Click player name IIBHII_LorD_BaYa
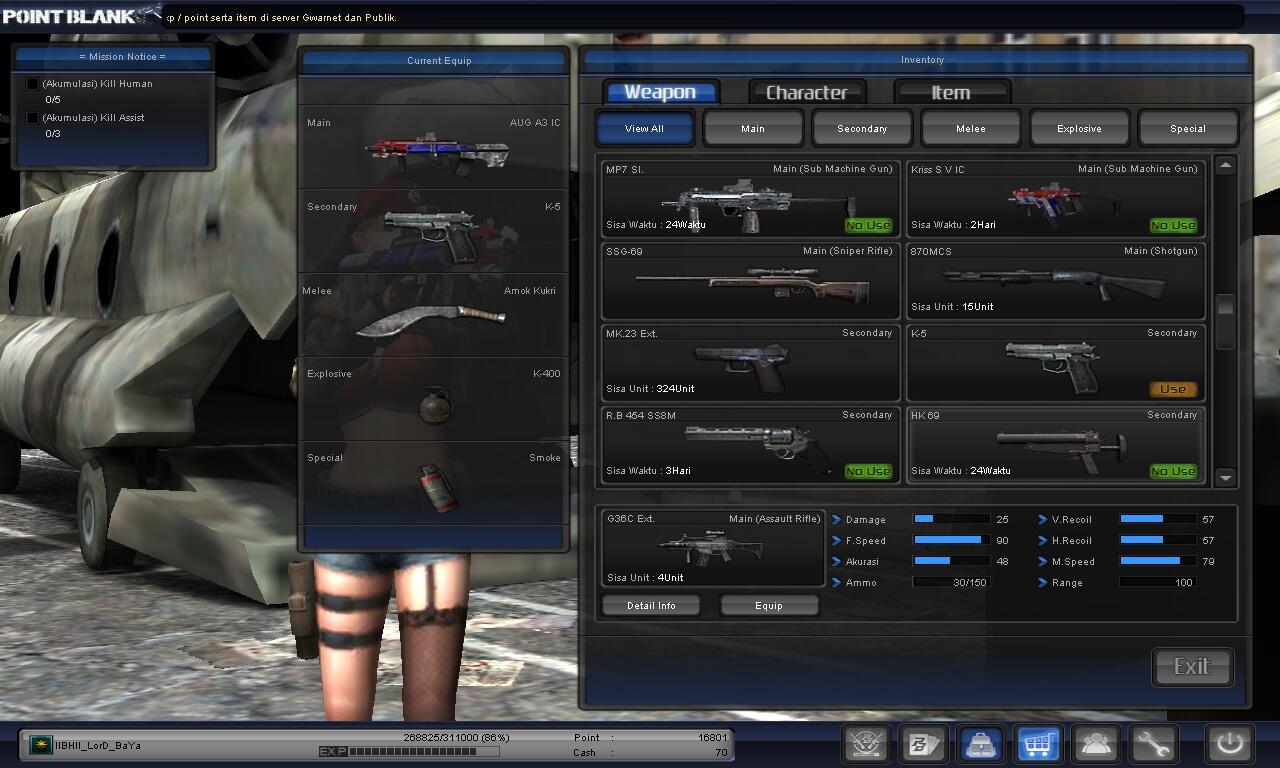This screenshot has height=768, width=1280. tap(98, 745)
